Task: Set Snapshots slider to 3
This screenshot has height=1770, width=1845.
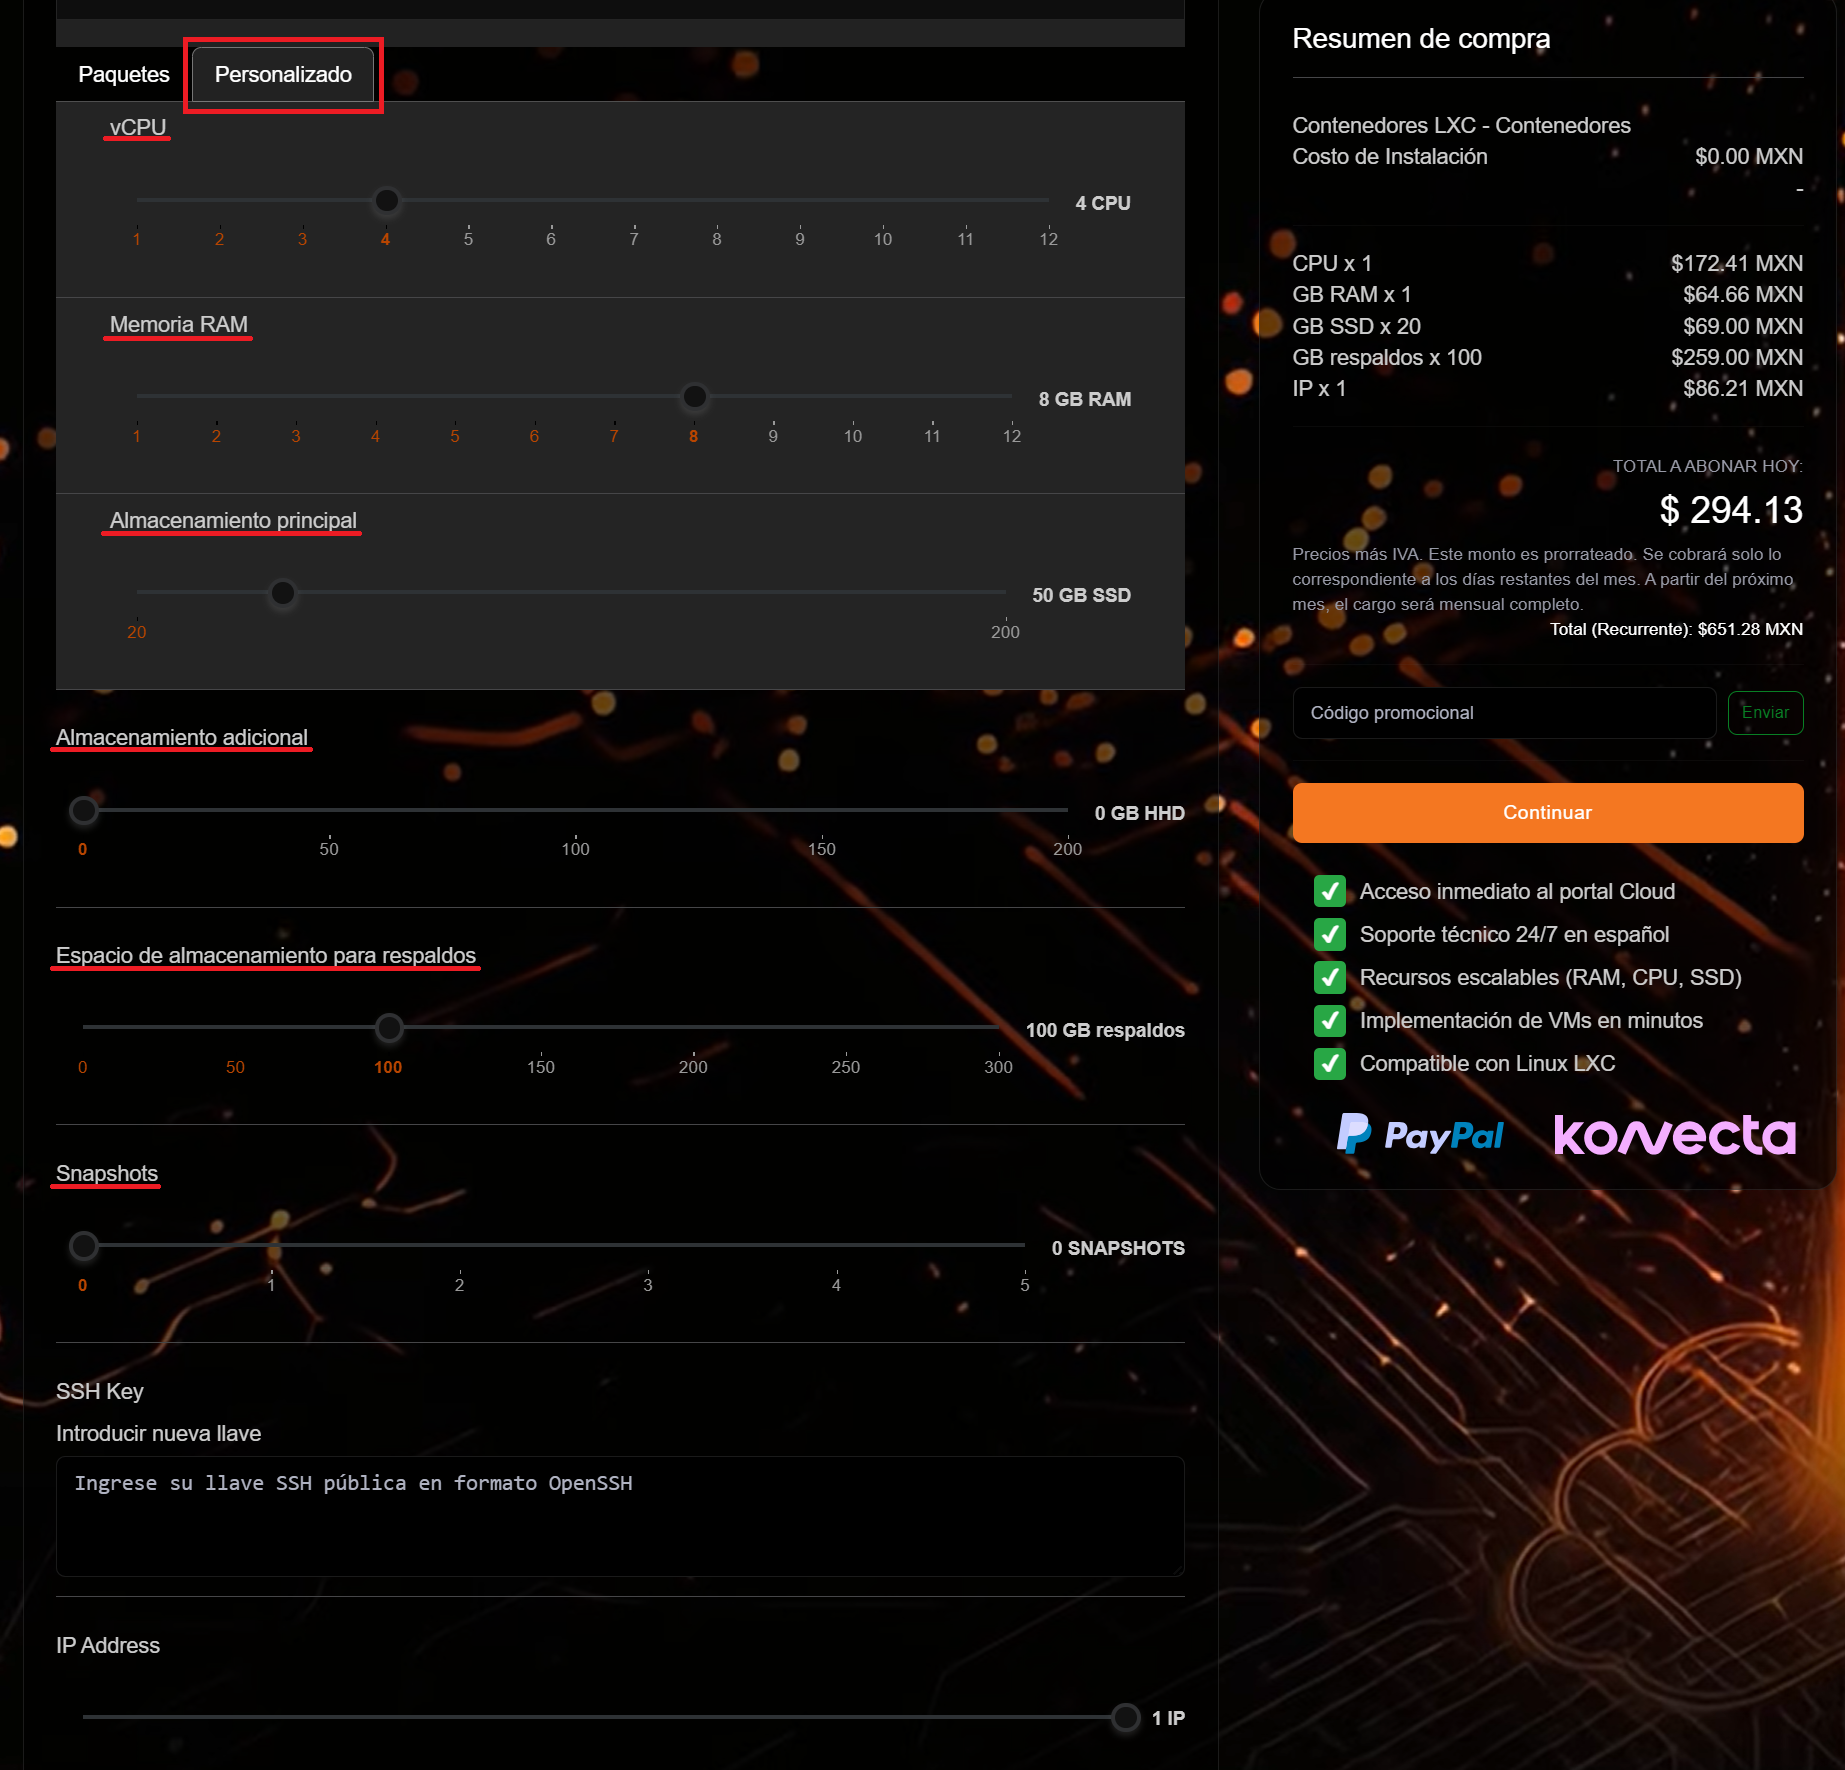Action: click(x=648, y=1246)
